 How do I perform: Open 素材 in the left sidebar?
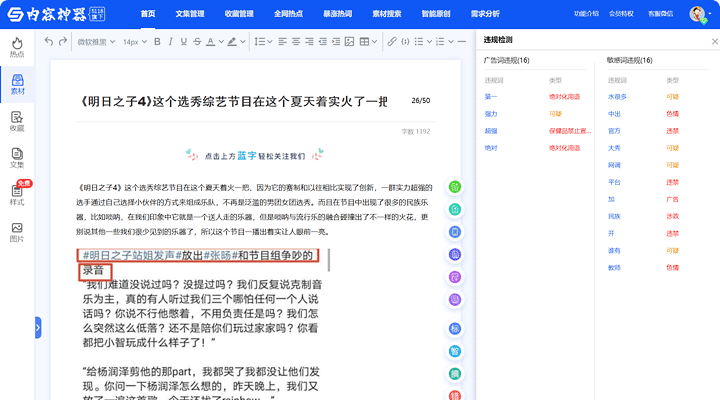coord(17,85)
